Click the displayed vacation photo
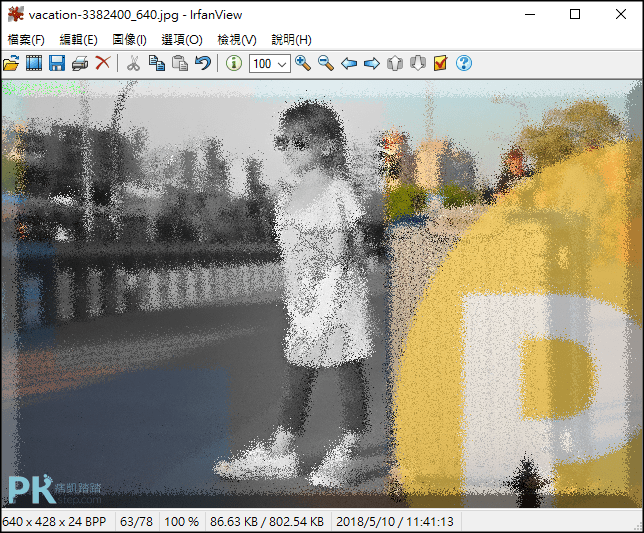Screen dimensions: 644x533 click(x=322, y=294)
